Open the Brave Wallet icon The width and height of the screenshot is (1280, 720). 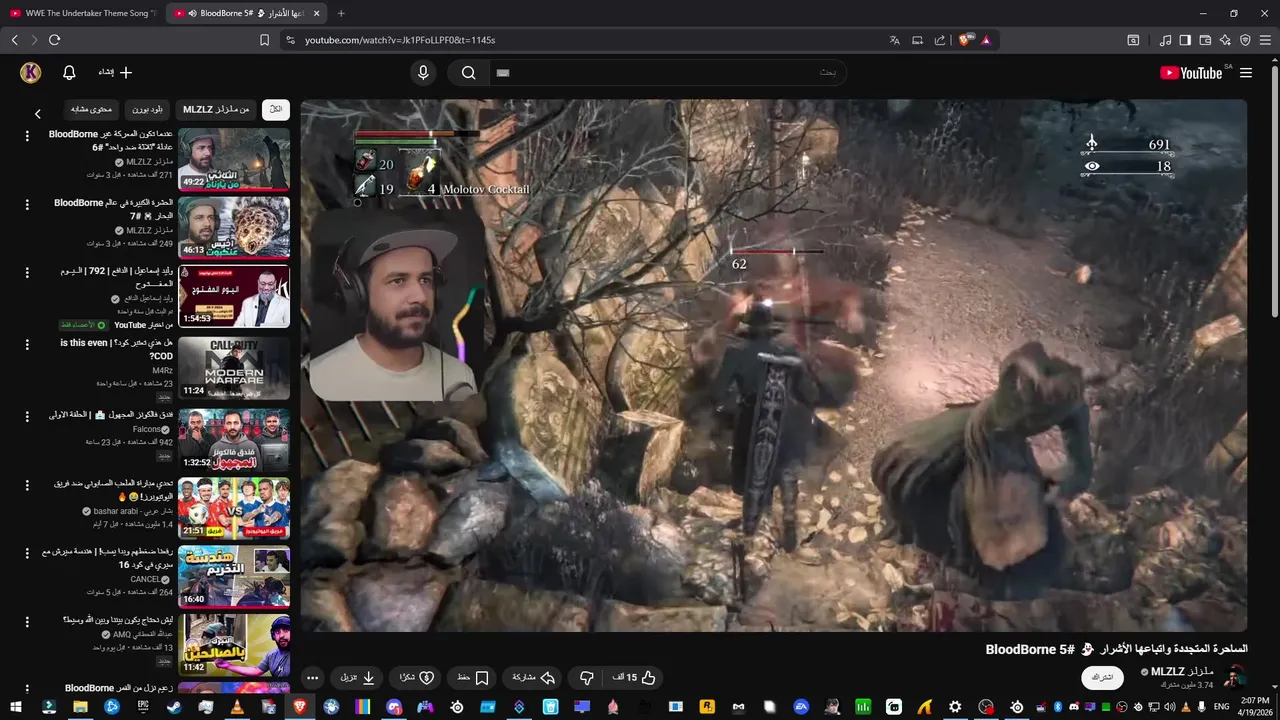1205,40
